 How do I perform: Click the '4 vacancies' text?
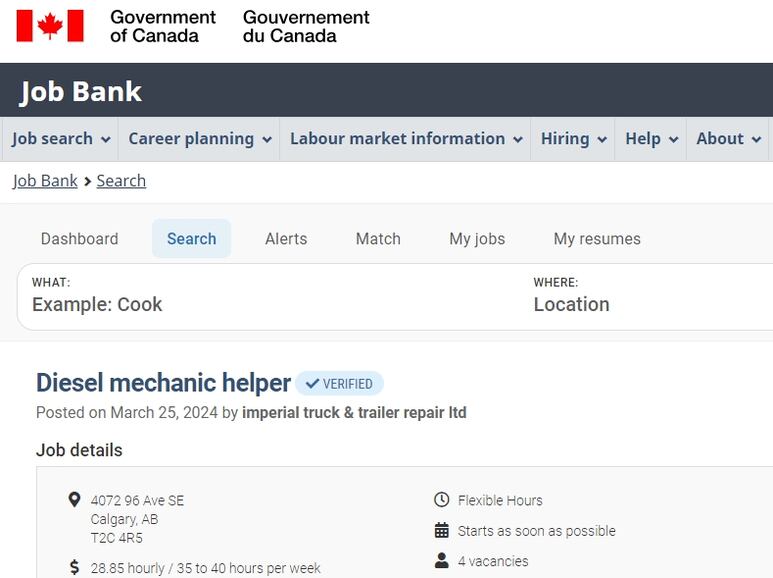pos(493,561)
